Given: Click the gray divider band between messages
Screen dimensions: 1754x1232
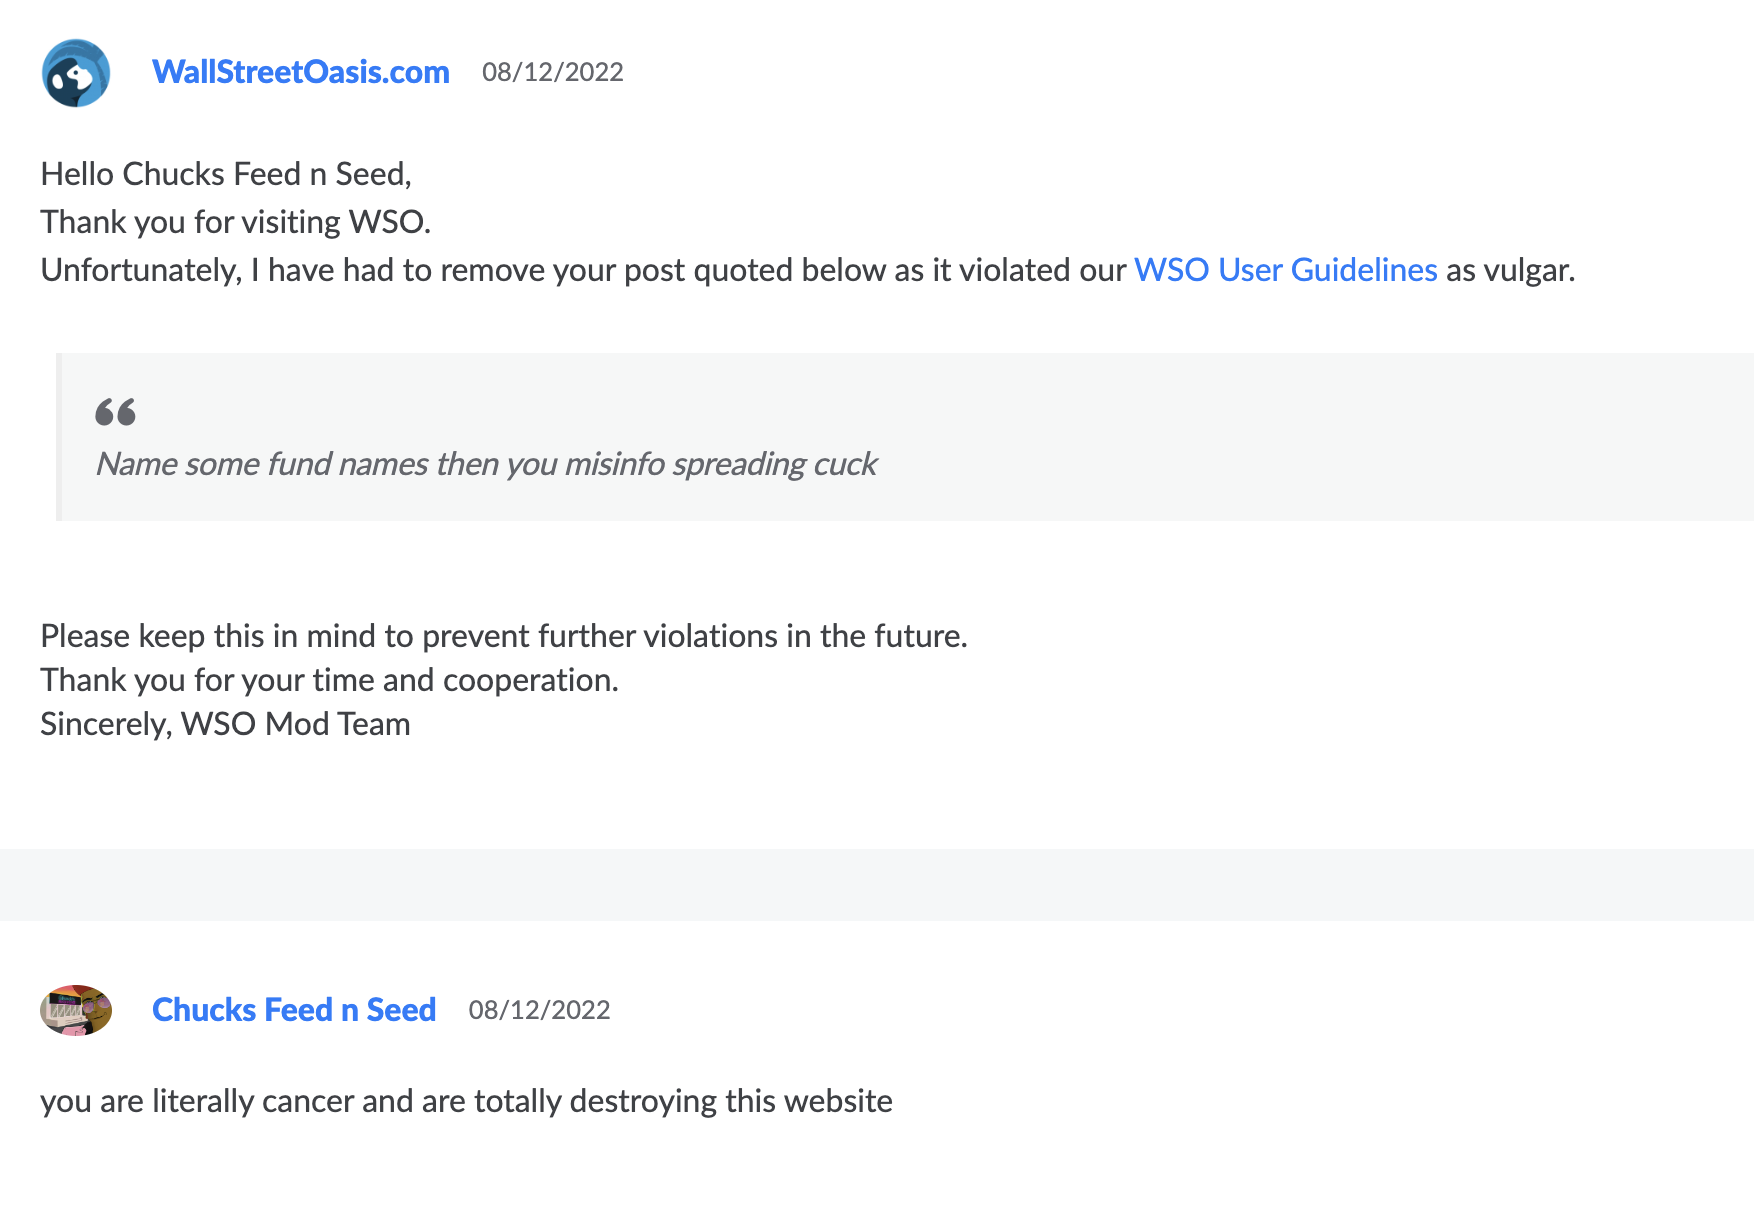Looking at the screenshot, I should pos(876,885).
